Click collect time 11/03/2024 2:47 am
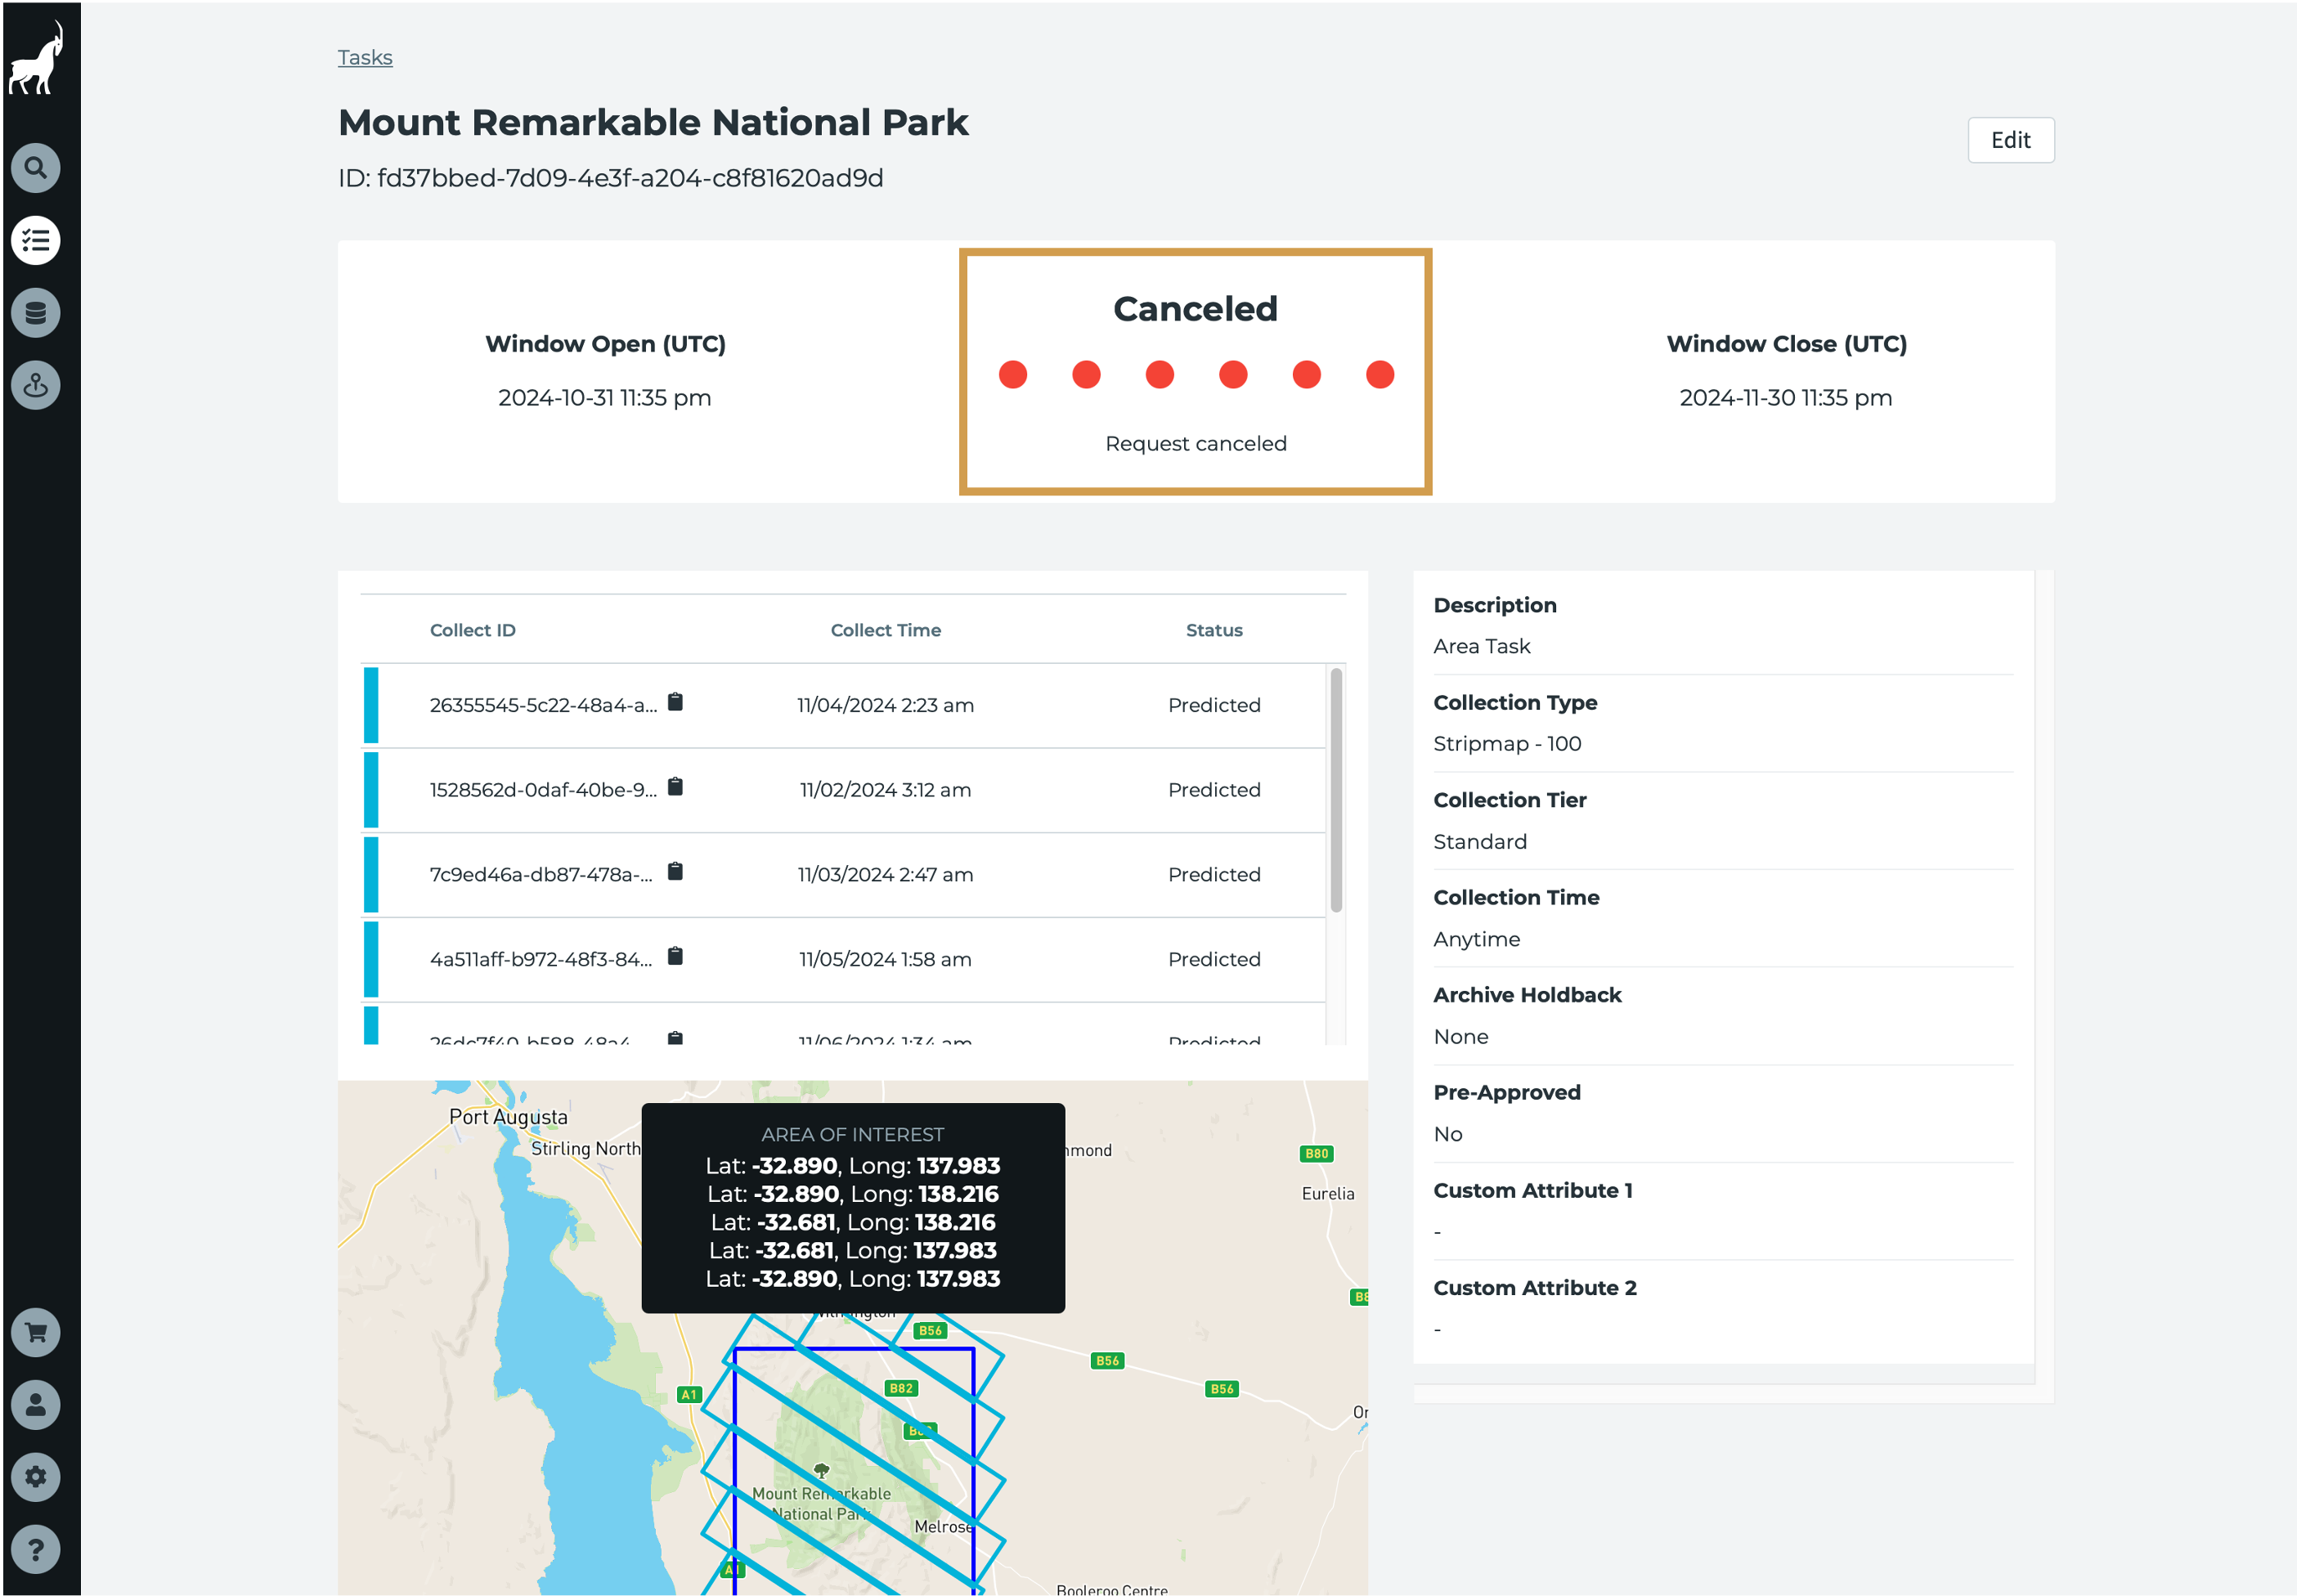 pyautogui.click(x=885, y=875)
